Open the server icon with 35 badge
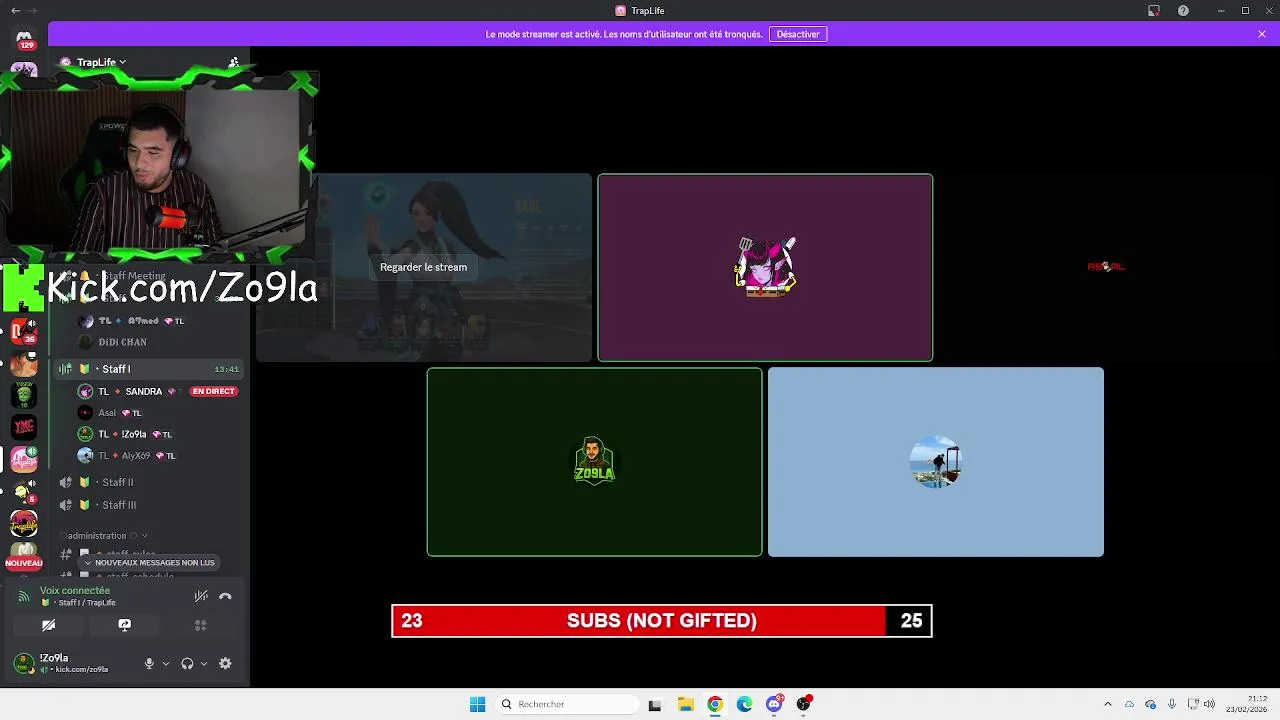This screenshot has width=1280, height=720. (24, 331)
